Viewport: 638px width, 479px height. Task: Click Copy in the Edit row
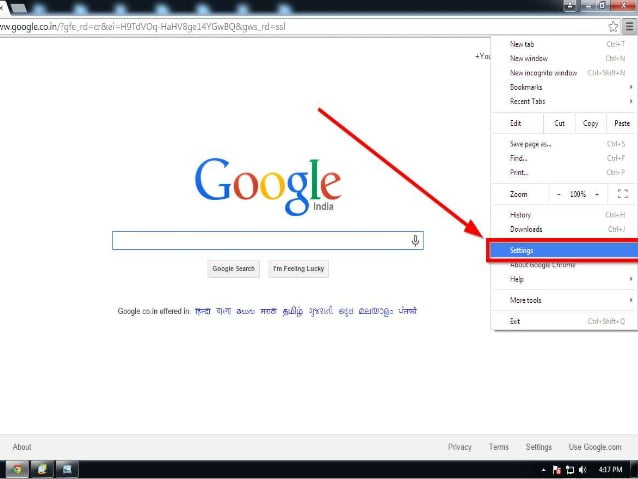point(590,123)
